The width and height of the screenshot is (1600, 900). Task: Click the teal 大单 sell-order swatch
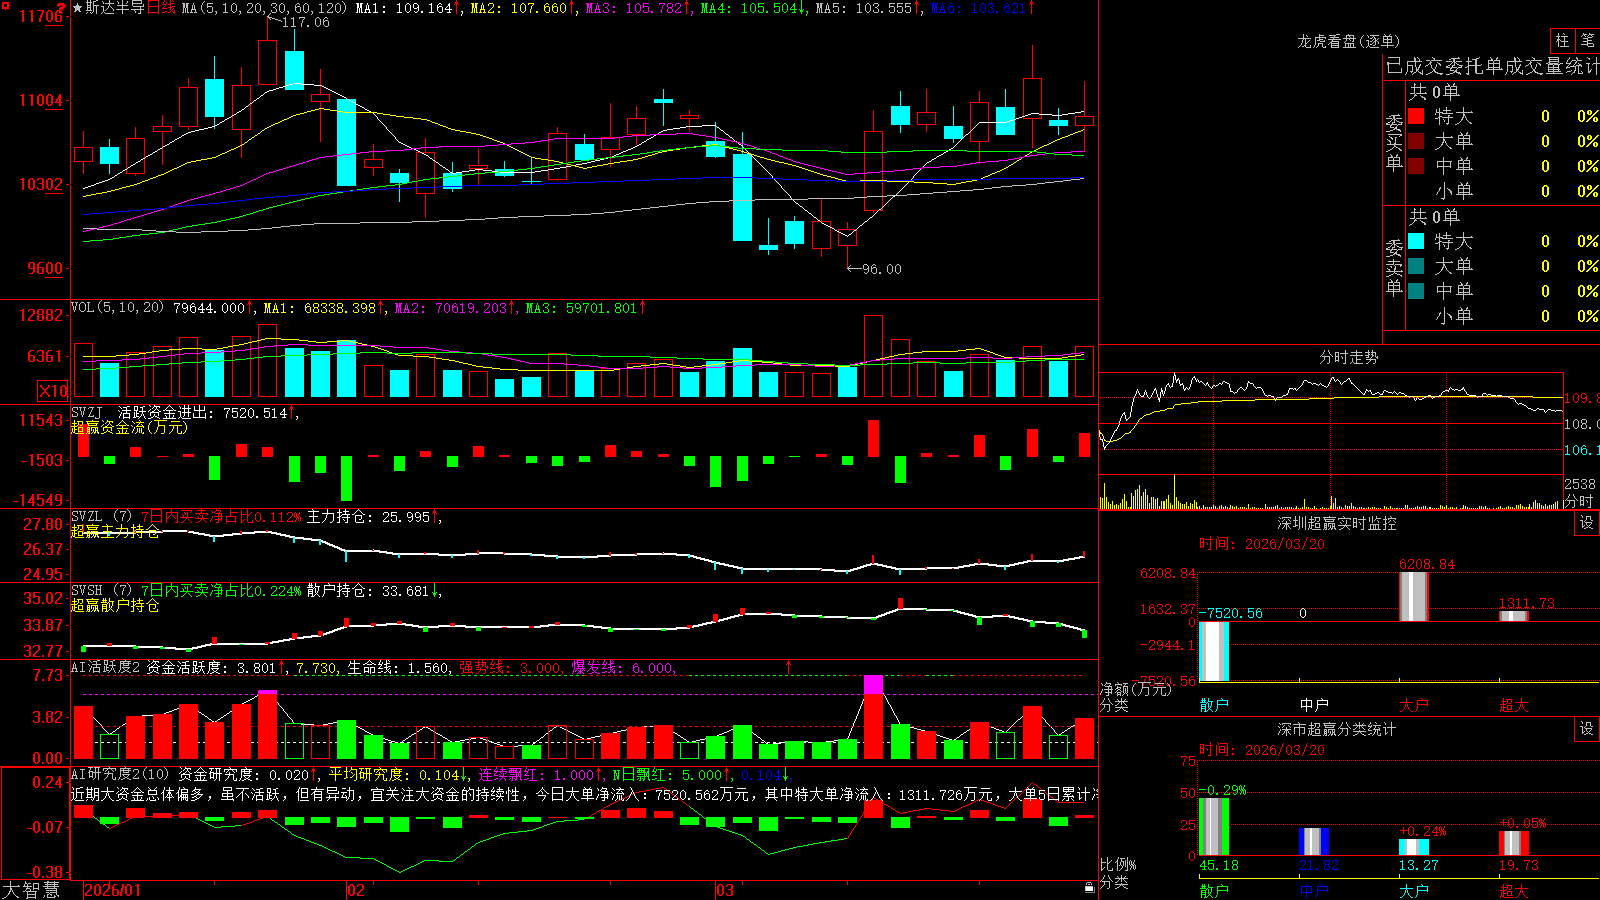click(x=1416, y=266)
